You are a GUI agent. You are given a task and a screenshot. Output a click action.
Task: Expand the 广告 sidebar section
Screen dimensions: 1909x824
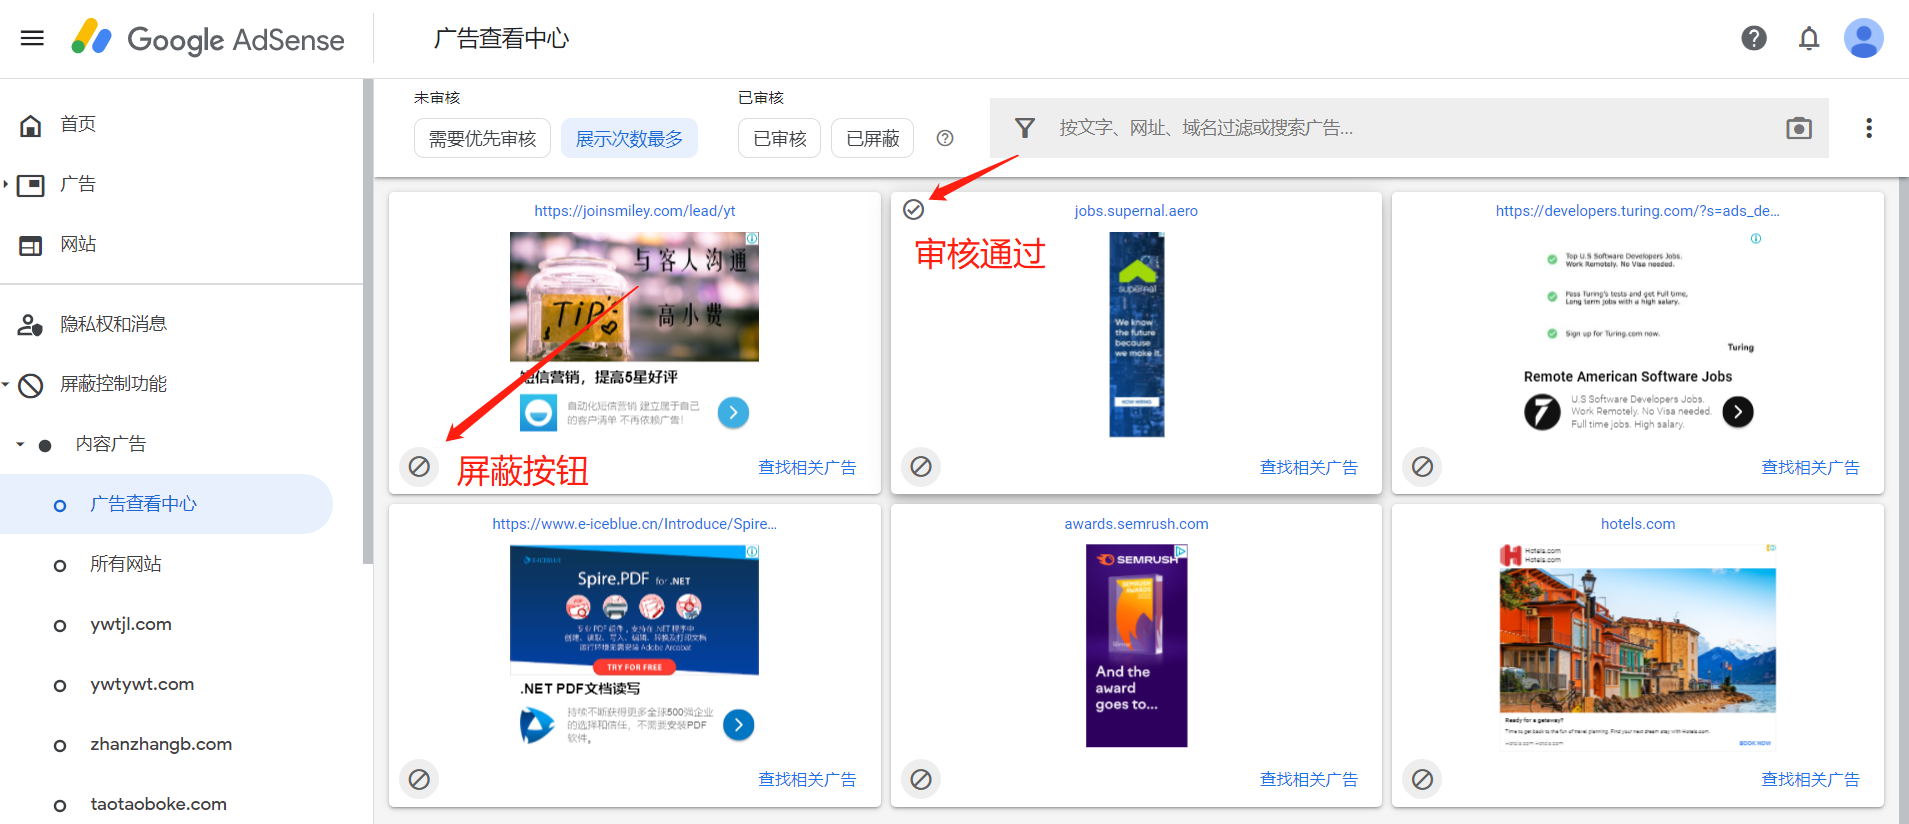coord(6,184)
